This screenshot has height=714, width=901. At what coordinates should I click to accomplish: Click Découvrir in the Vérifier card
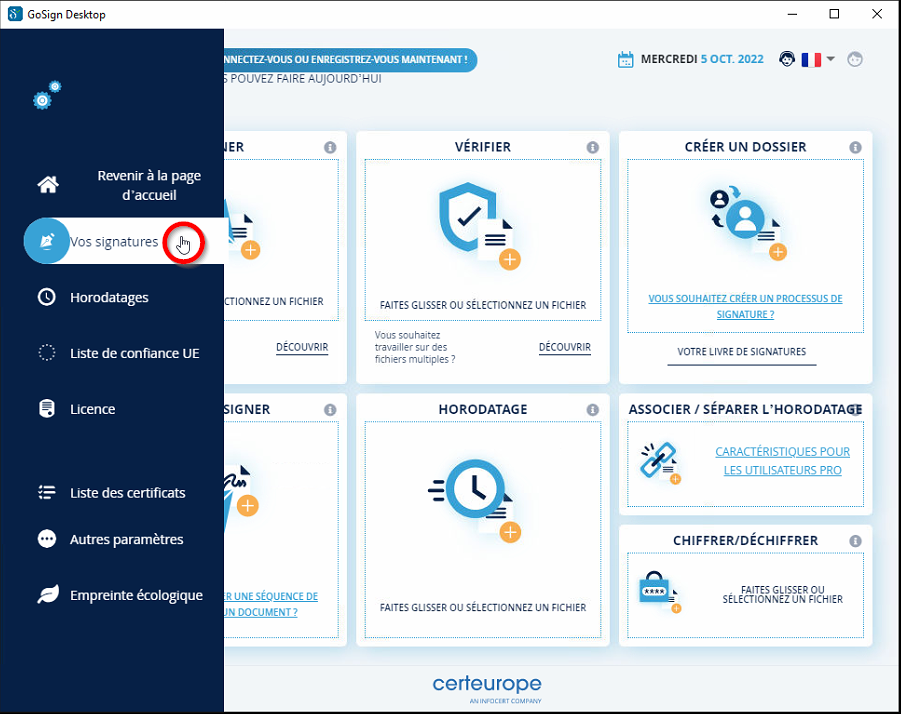(564, 347)
